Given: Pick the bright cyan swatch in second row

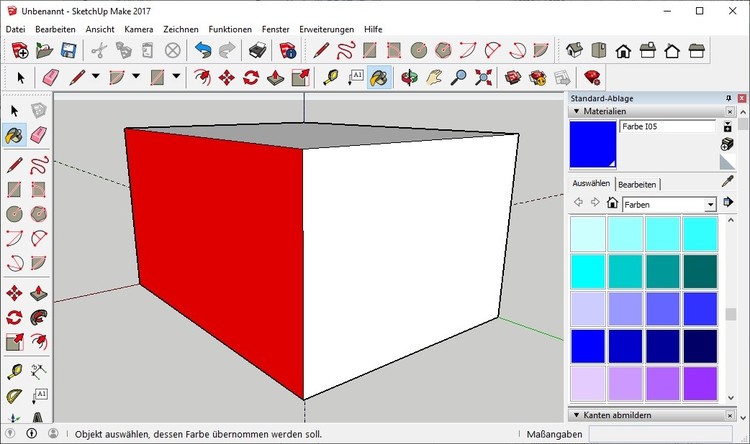Looking at the screenshot, I should tap(588, 271).
